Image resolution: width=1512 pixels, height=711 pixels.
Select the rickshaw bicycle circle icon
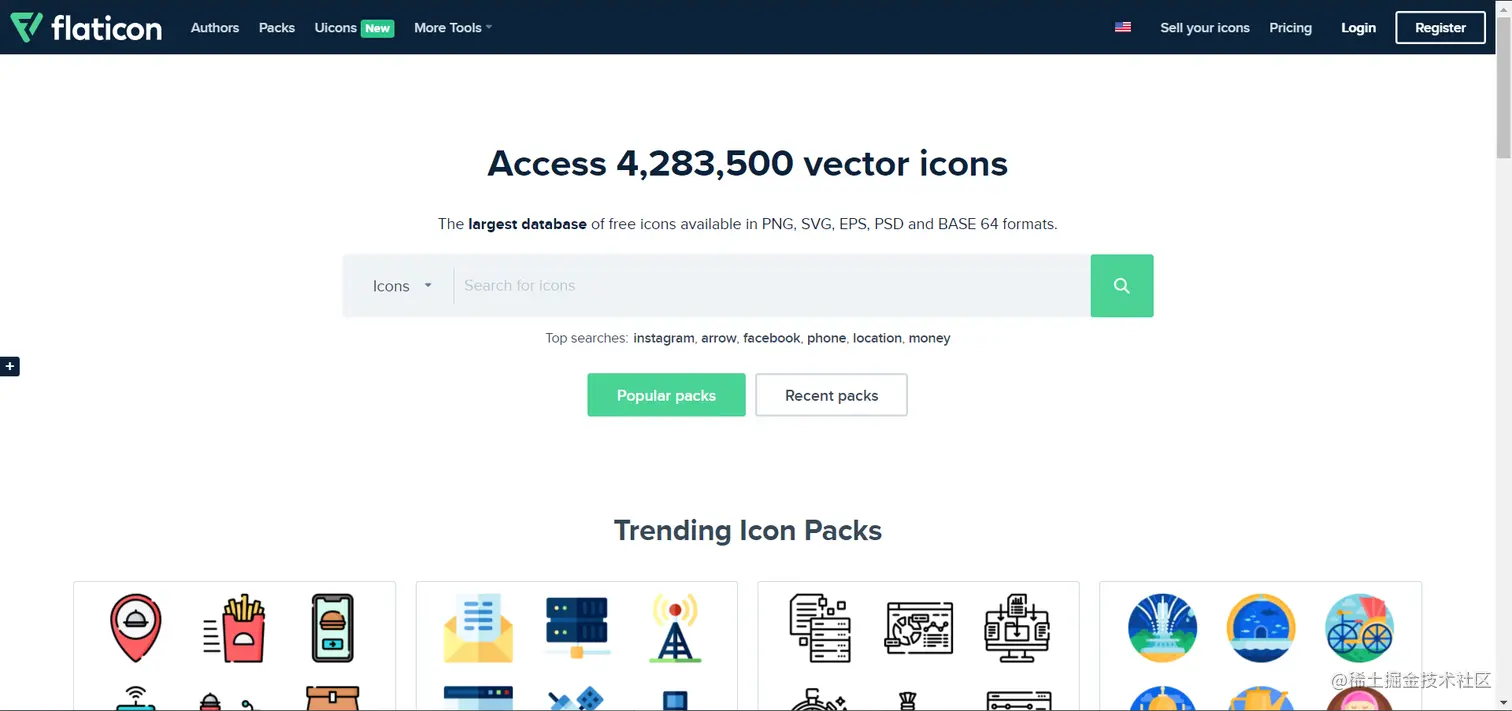click(x=1359, y=628)
